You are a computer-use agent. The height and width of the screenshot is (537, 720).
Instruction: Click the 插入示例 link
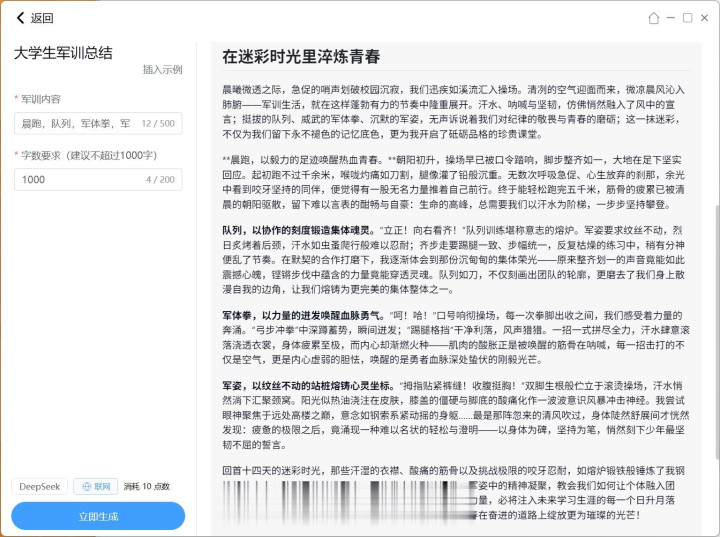(x=162, y=70)
